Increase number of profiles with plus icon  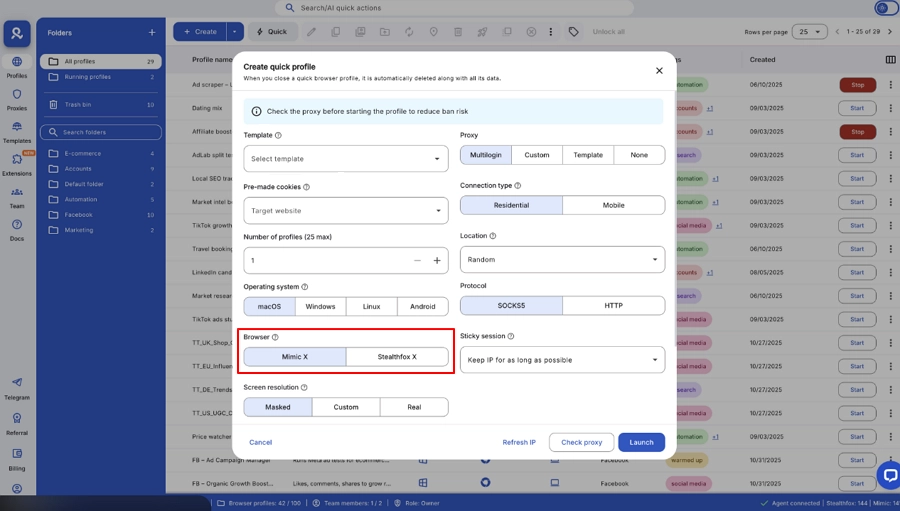pos(437,260)
